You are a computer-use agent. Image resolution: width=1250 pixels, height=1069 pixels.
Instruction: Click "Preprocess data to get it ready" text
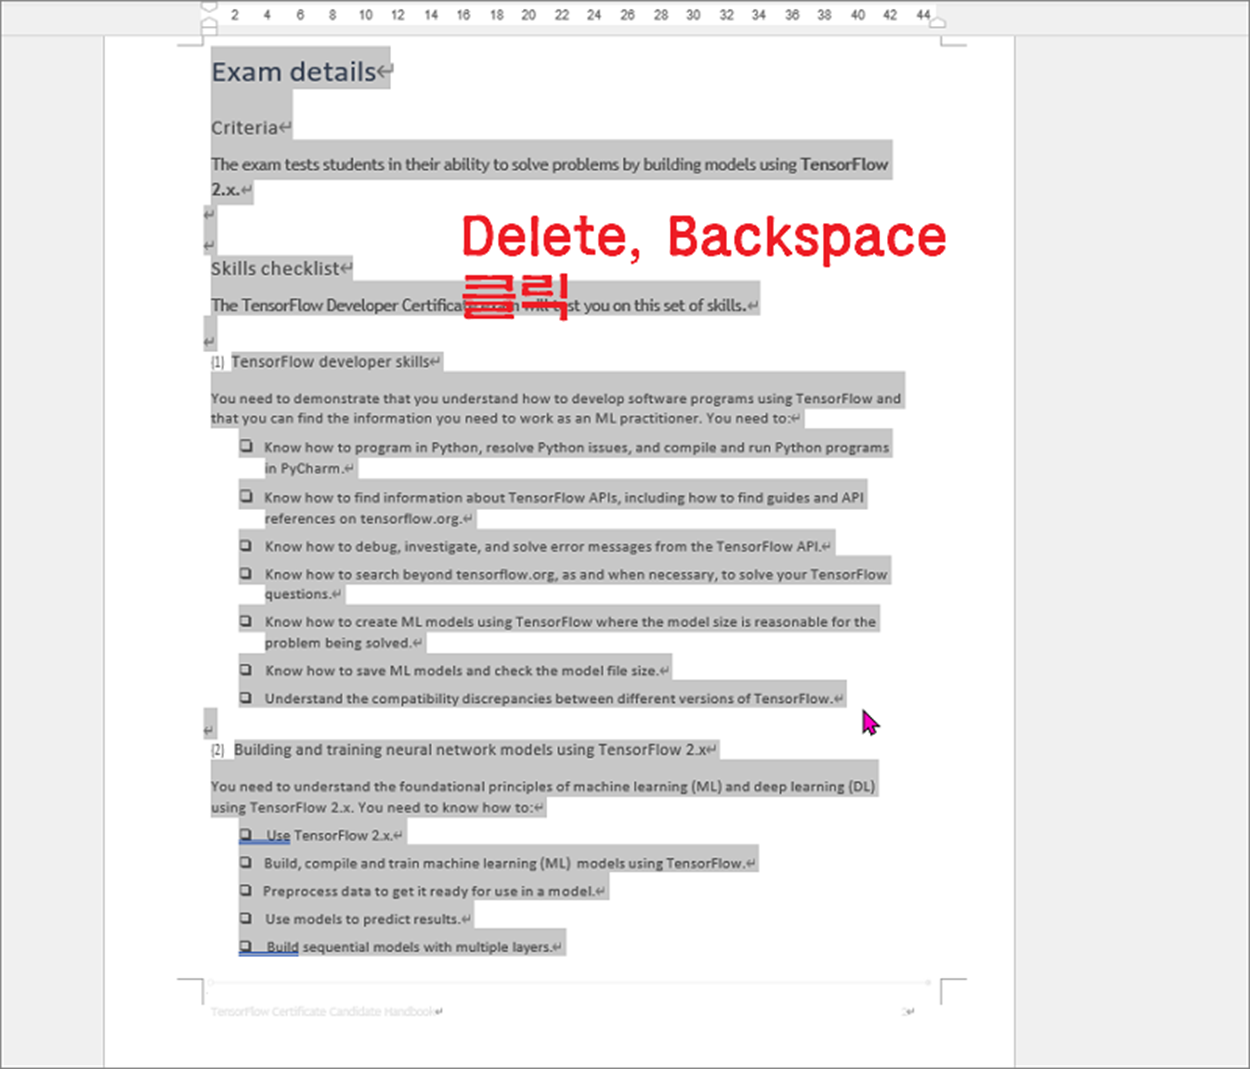tap(429, 891)
